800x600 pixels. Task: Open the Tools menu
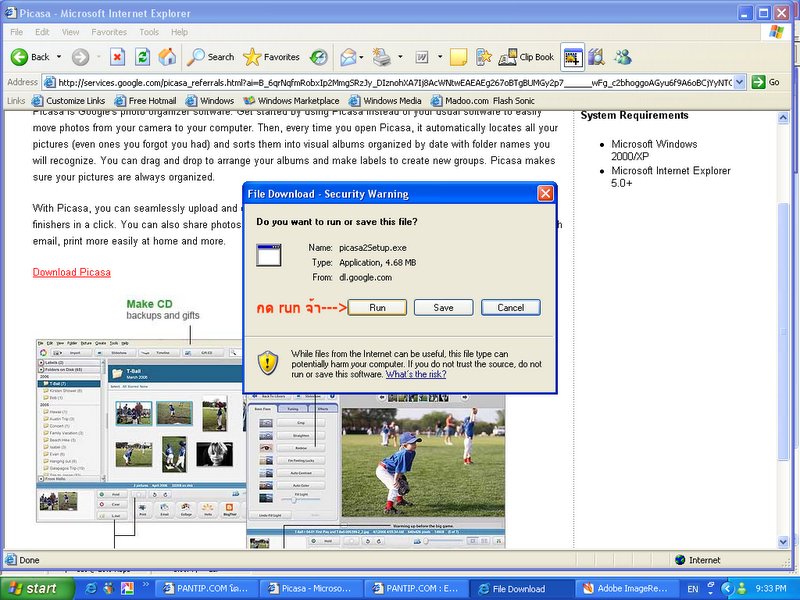(149, 32)
